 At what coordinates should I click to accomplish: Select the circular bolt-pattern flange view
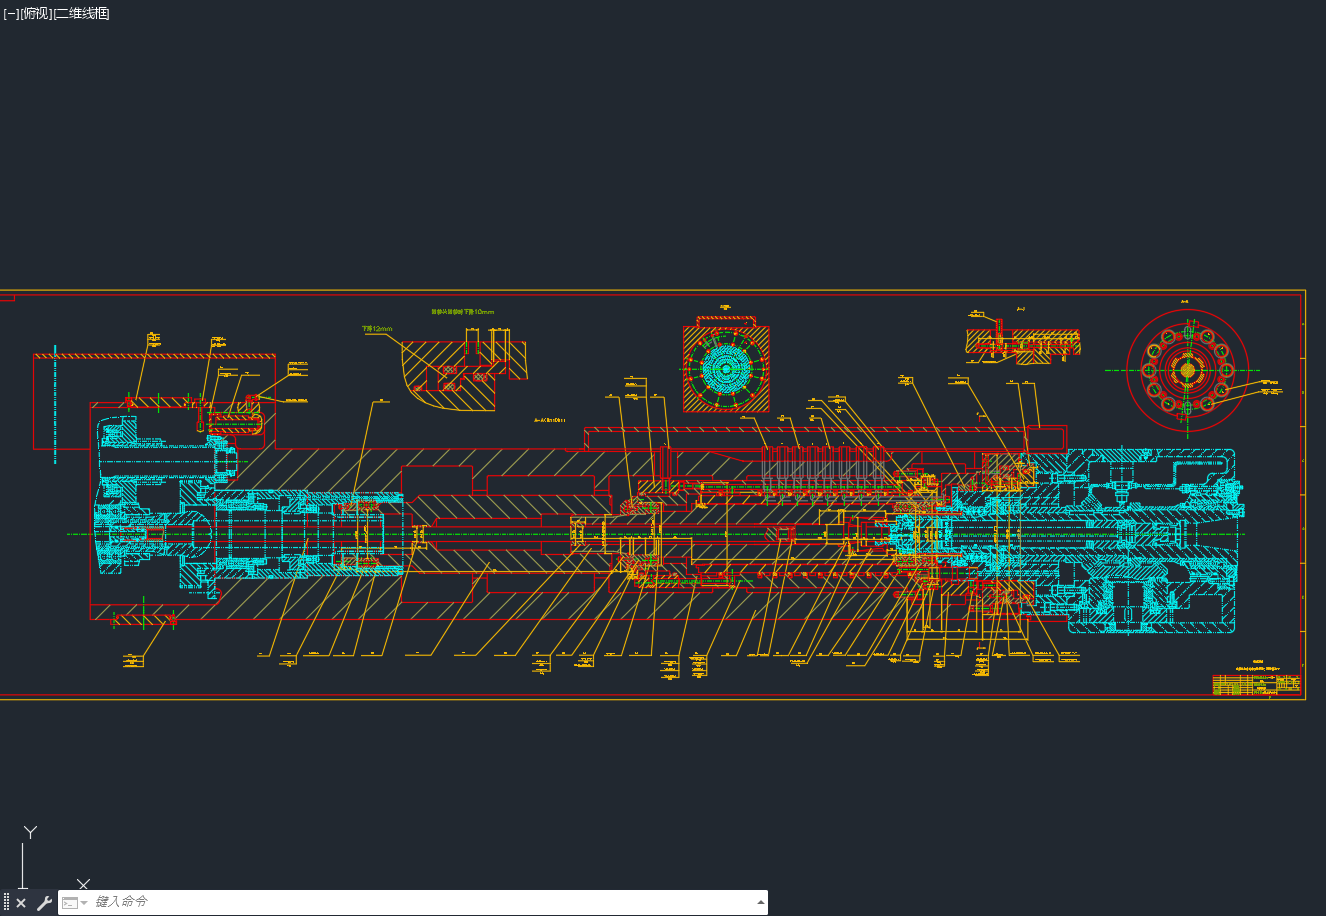(1187, 369)
